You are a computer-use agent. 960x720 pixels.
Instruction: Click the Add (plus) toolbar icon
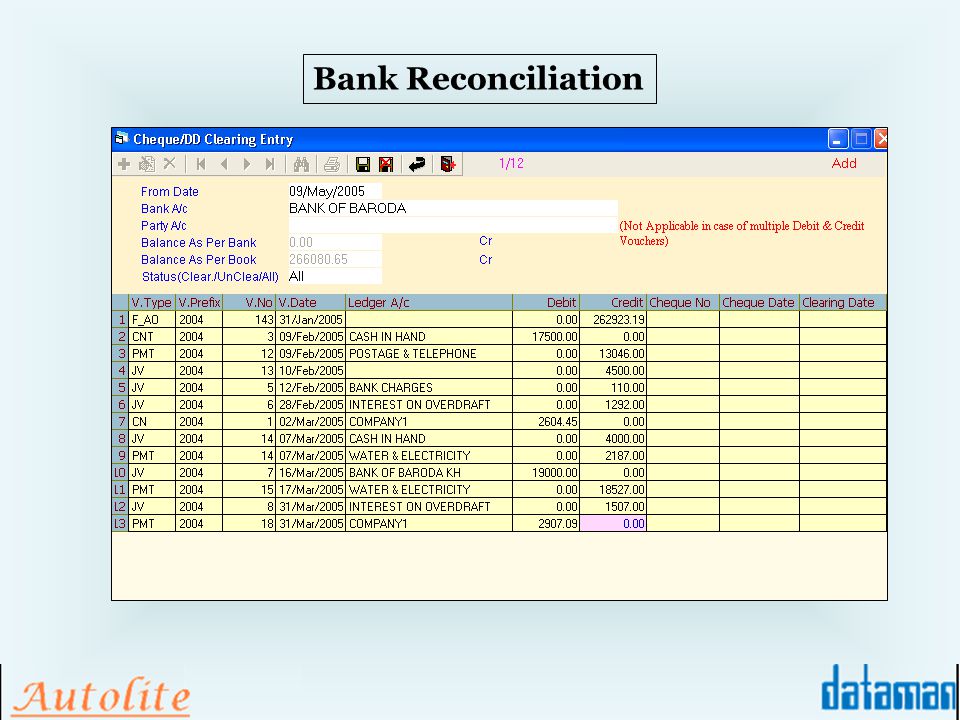(x=124, y=164)
